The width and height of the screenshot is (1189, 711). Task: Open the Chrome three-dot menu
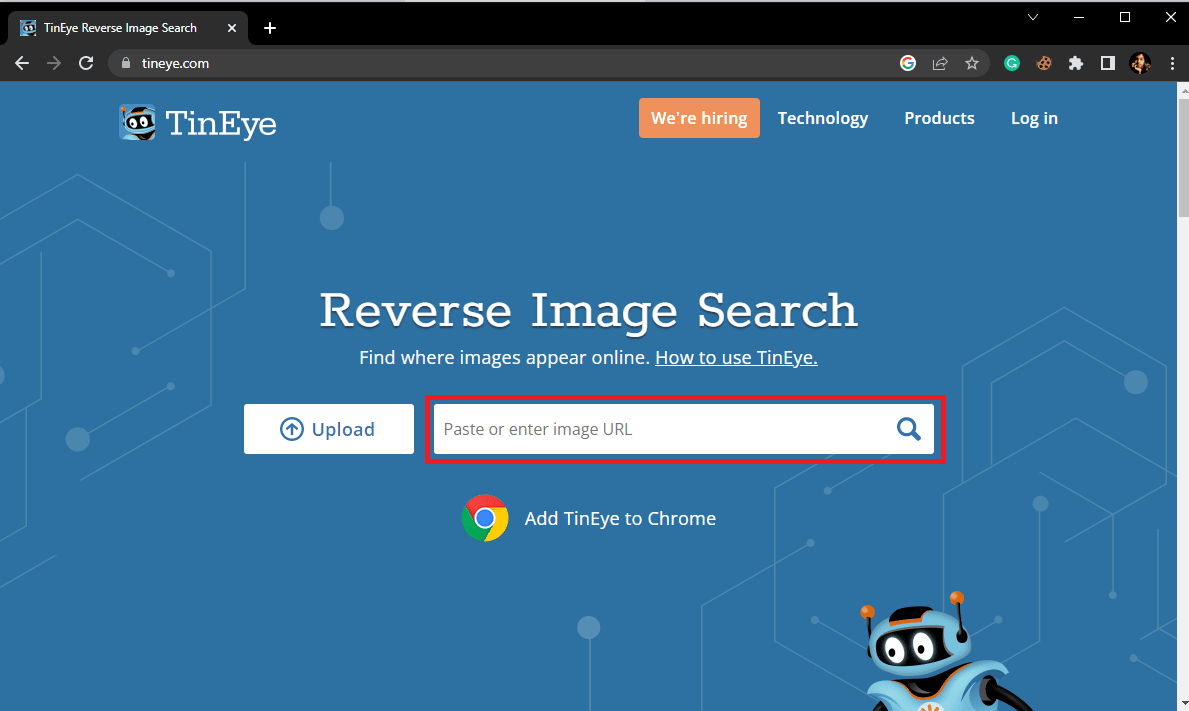pos(1172,64)
